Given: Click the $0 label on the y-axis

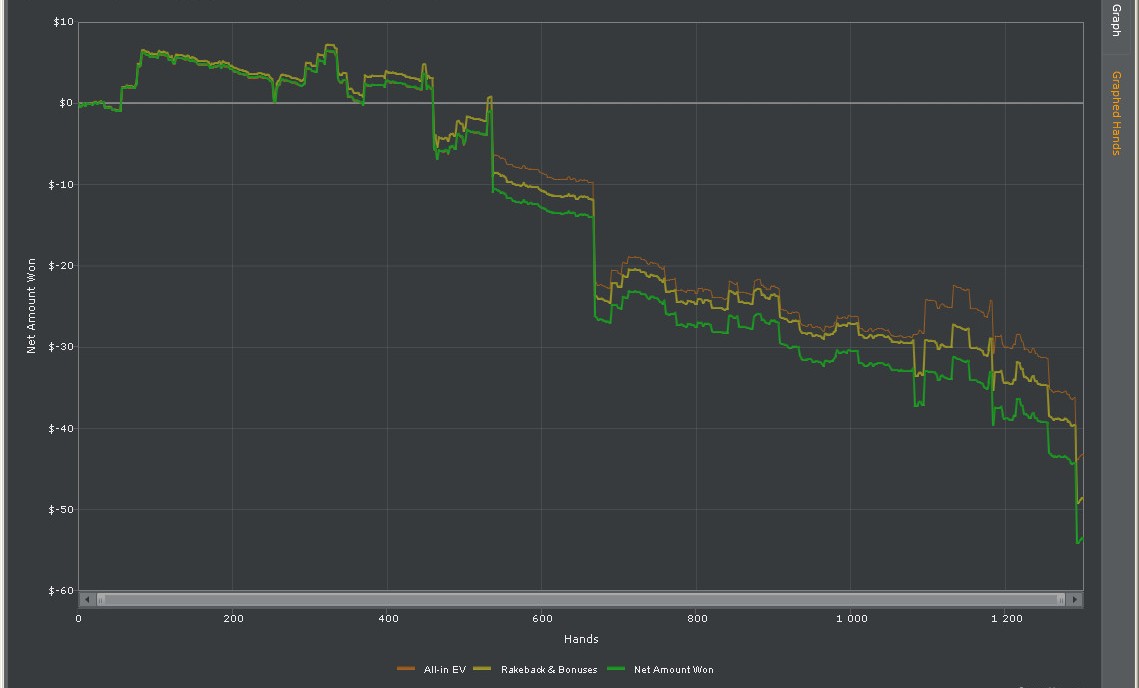Looking at the screenshot, I should (64, 103).
